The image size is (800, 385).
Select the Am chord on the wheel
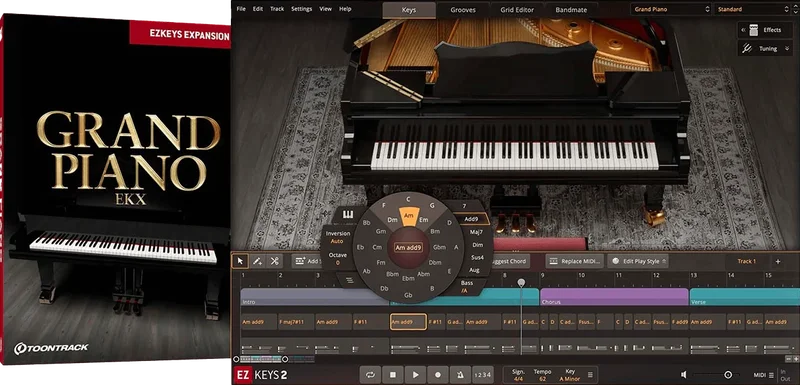tap(408, 216)
